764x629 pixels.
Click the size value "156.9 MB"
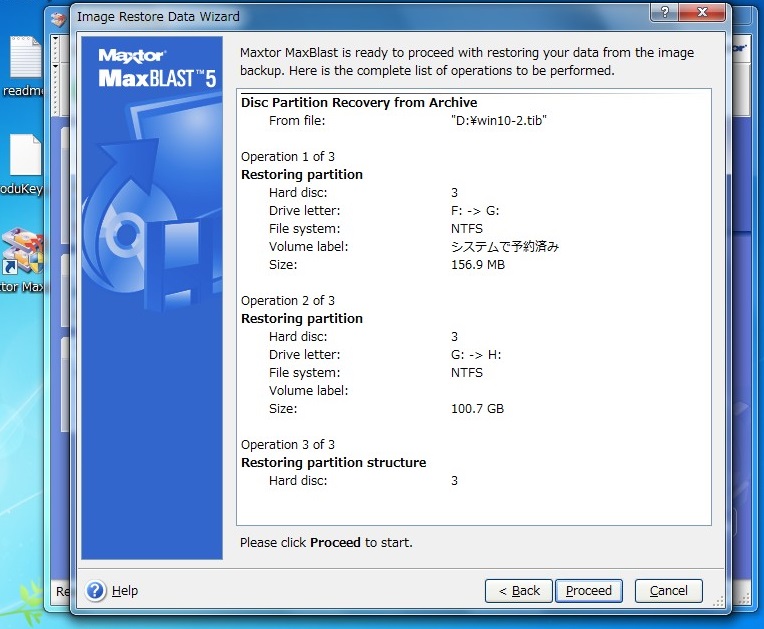(x=478, y=265)
